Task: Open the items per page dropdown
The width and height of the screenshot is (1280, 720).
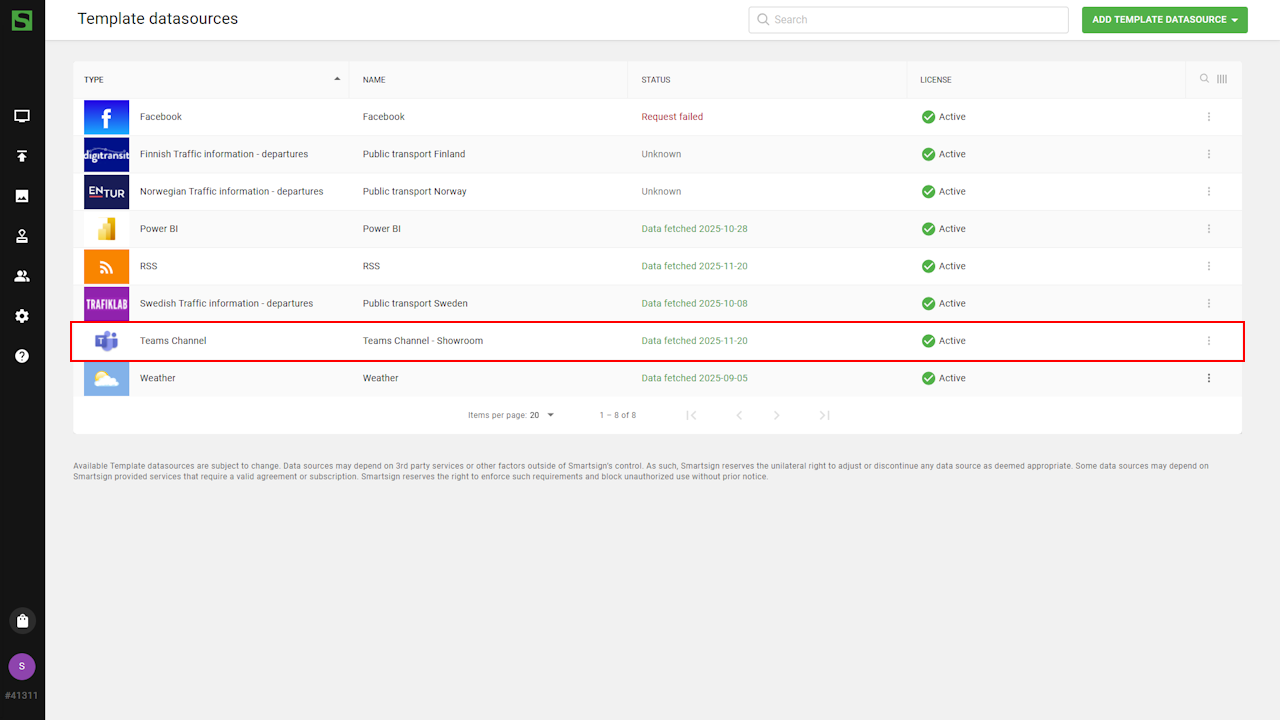Action: pos(542,415)
